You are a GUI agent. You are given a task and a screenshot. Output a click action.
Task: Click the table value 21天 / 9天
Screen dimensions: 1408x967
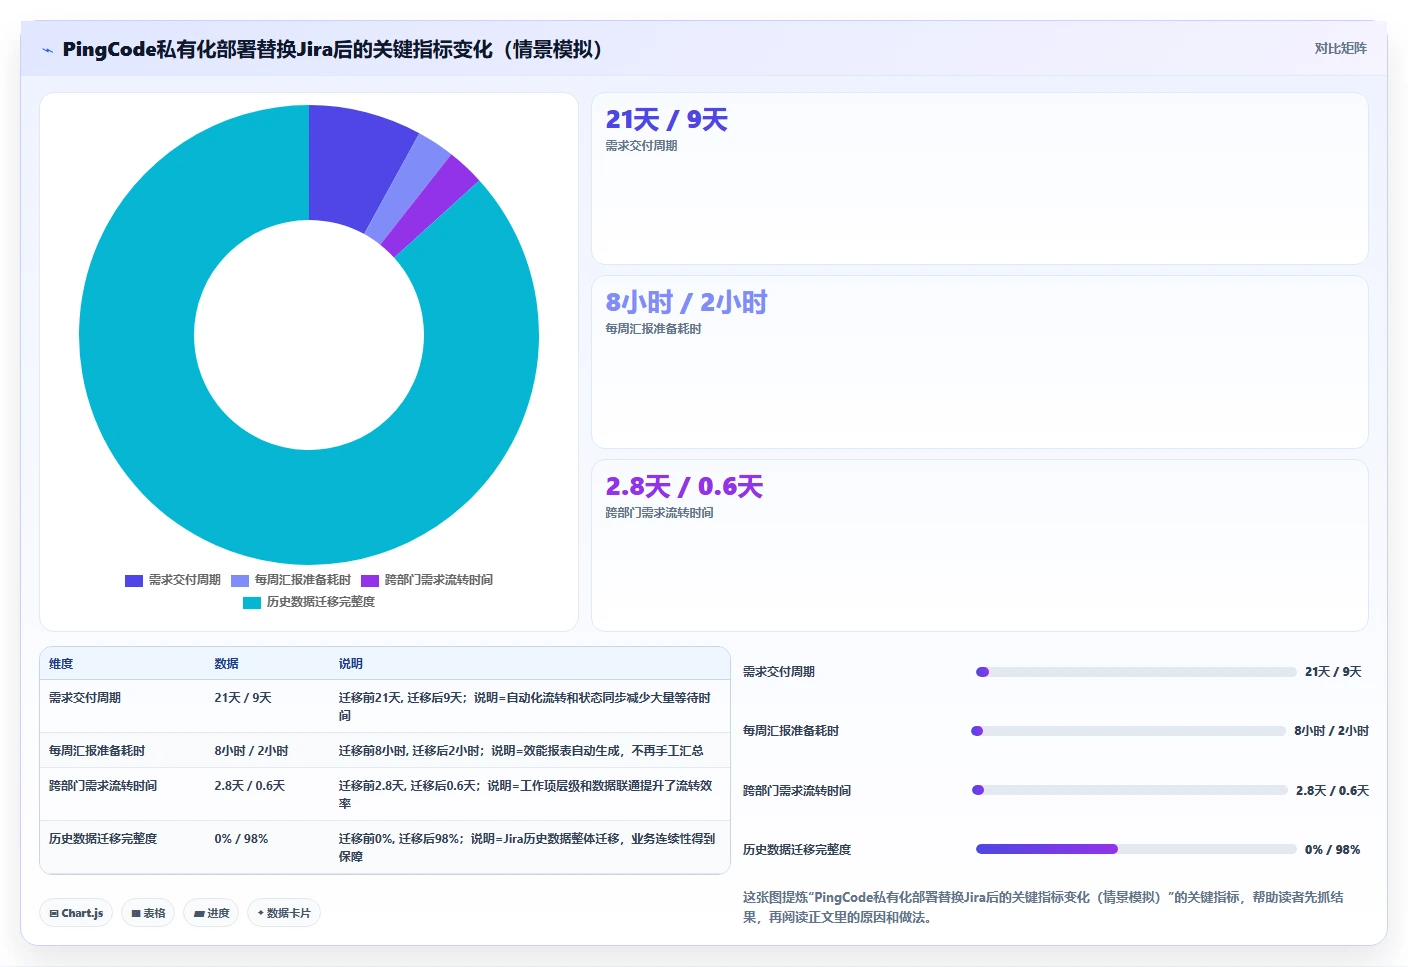click(243, 698)
